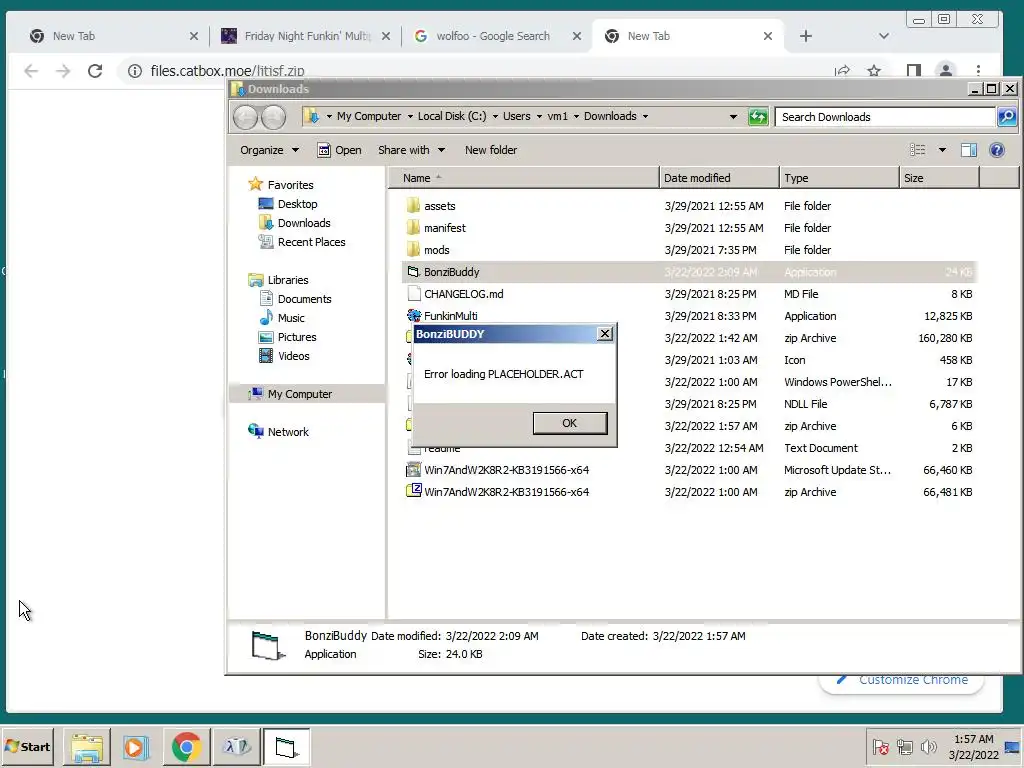Bookmark this page with star icon

[874, 71]
